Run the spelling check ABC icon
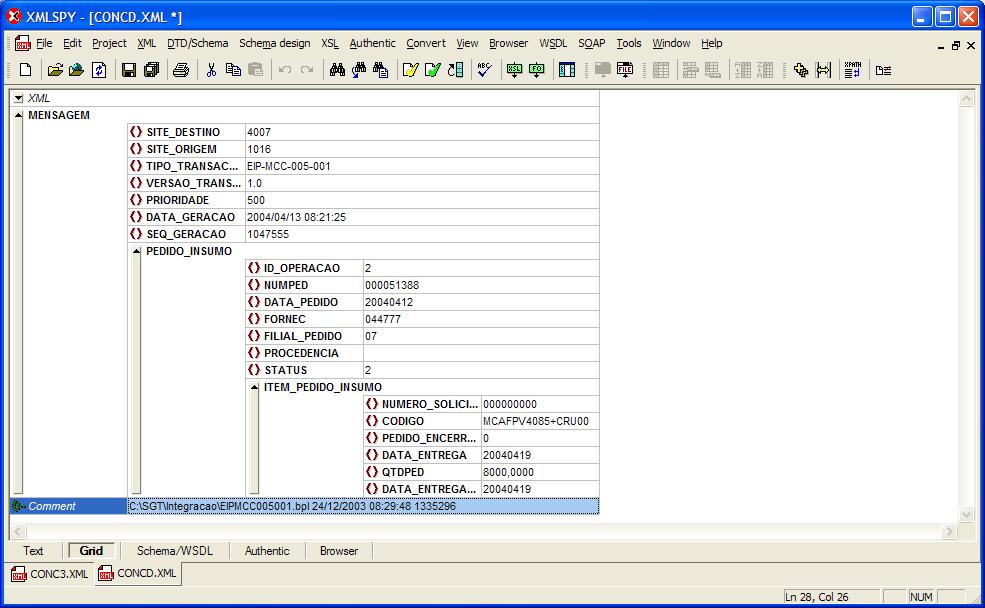985x608 pixels. click(x=484, y=70)
